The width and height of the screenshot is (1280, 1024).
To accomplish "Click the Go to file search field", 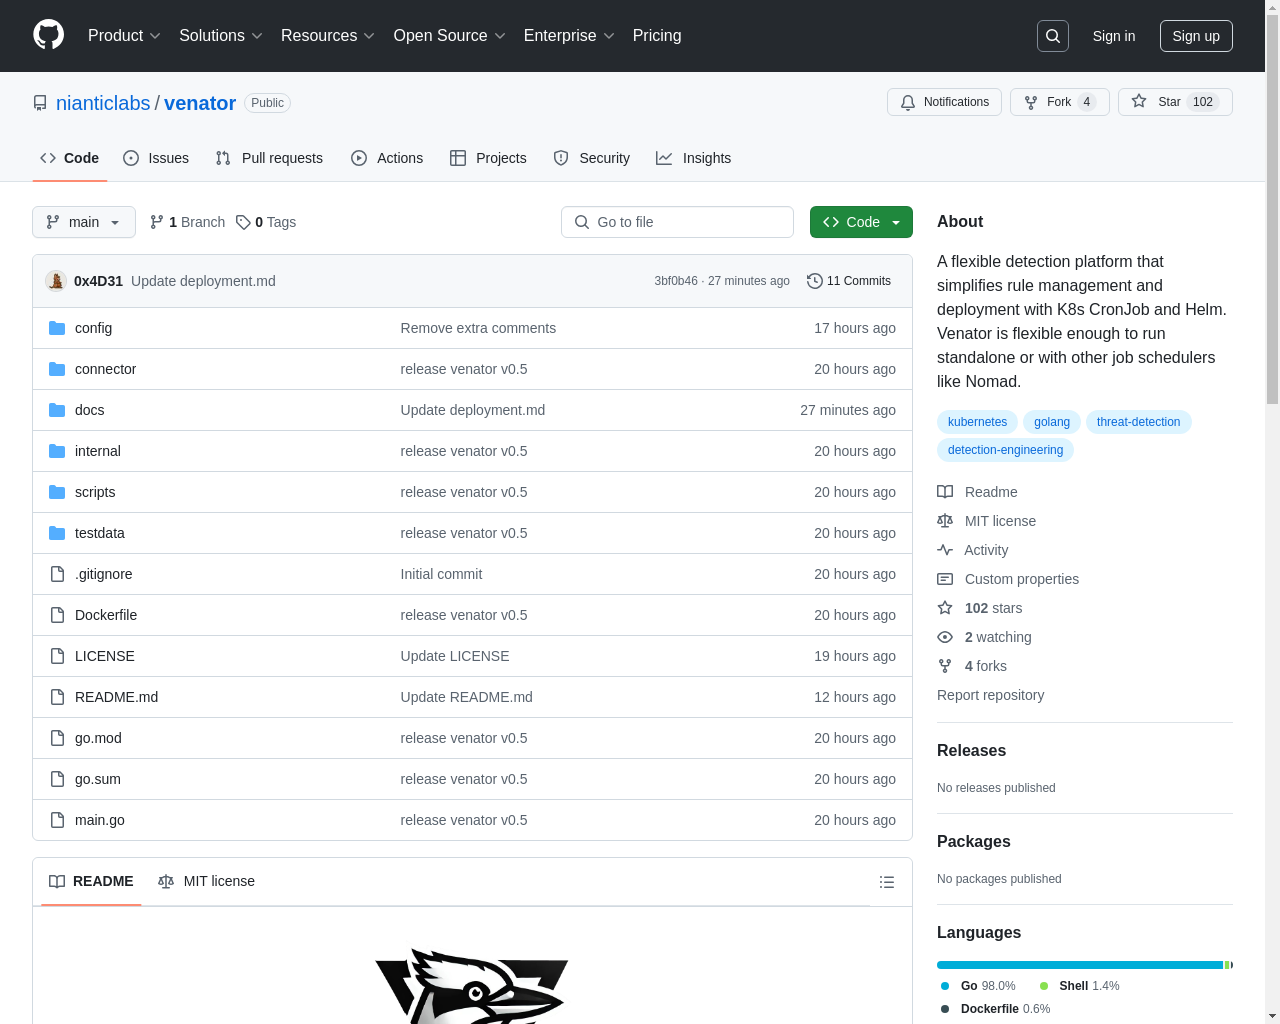I will point(677,222).
